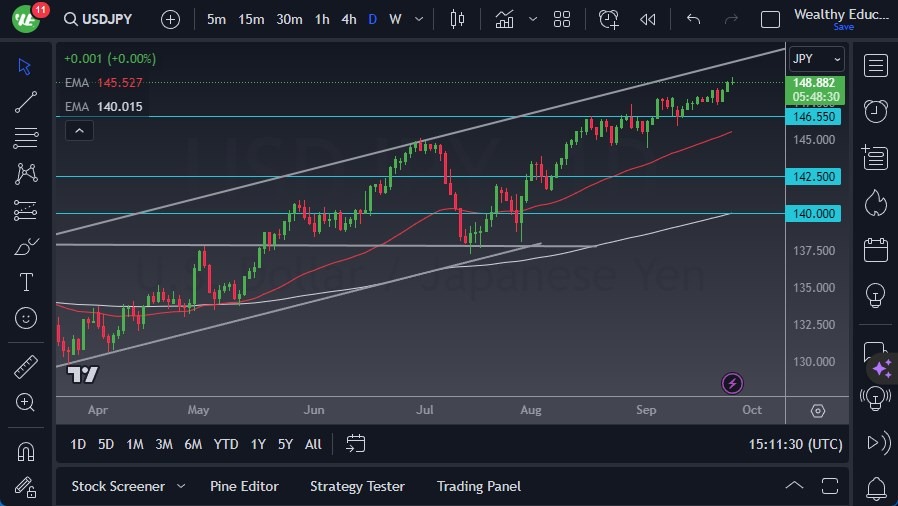898x506 pixels.
Task: Select the text annotation tool
Action: pos(26,282)
